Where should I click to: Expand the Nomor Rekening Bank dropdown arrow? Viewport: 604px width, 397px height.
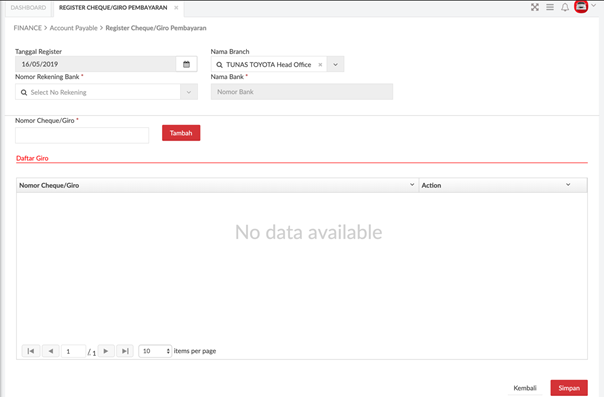(189, 92)
